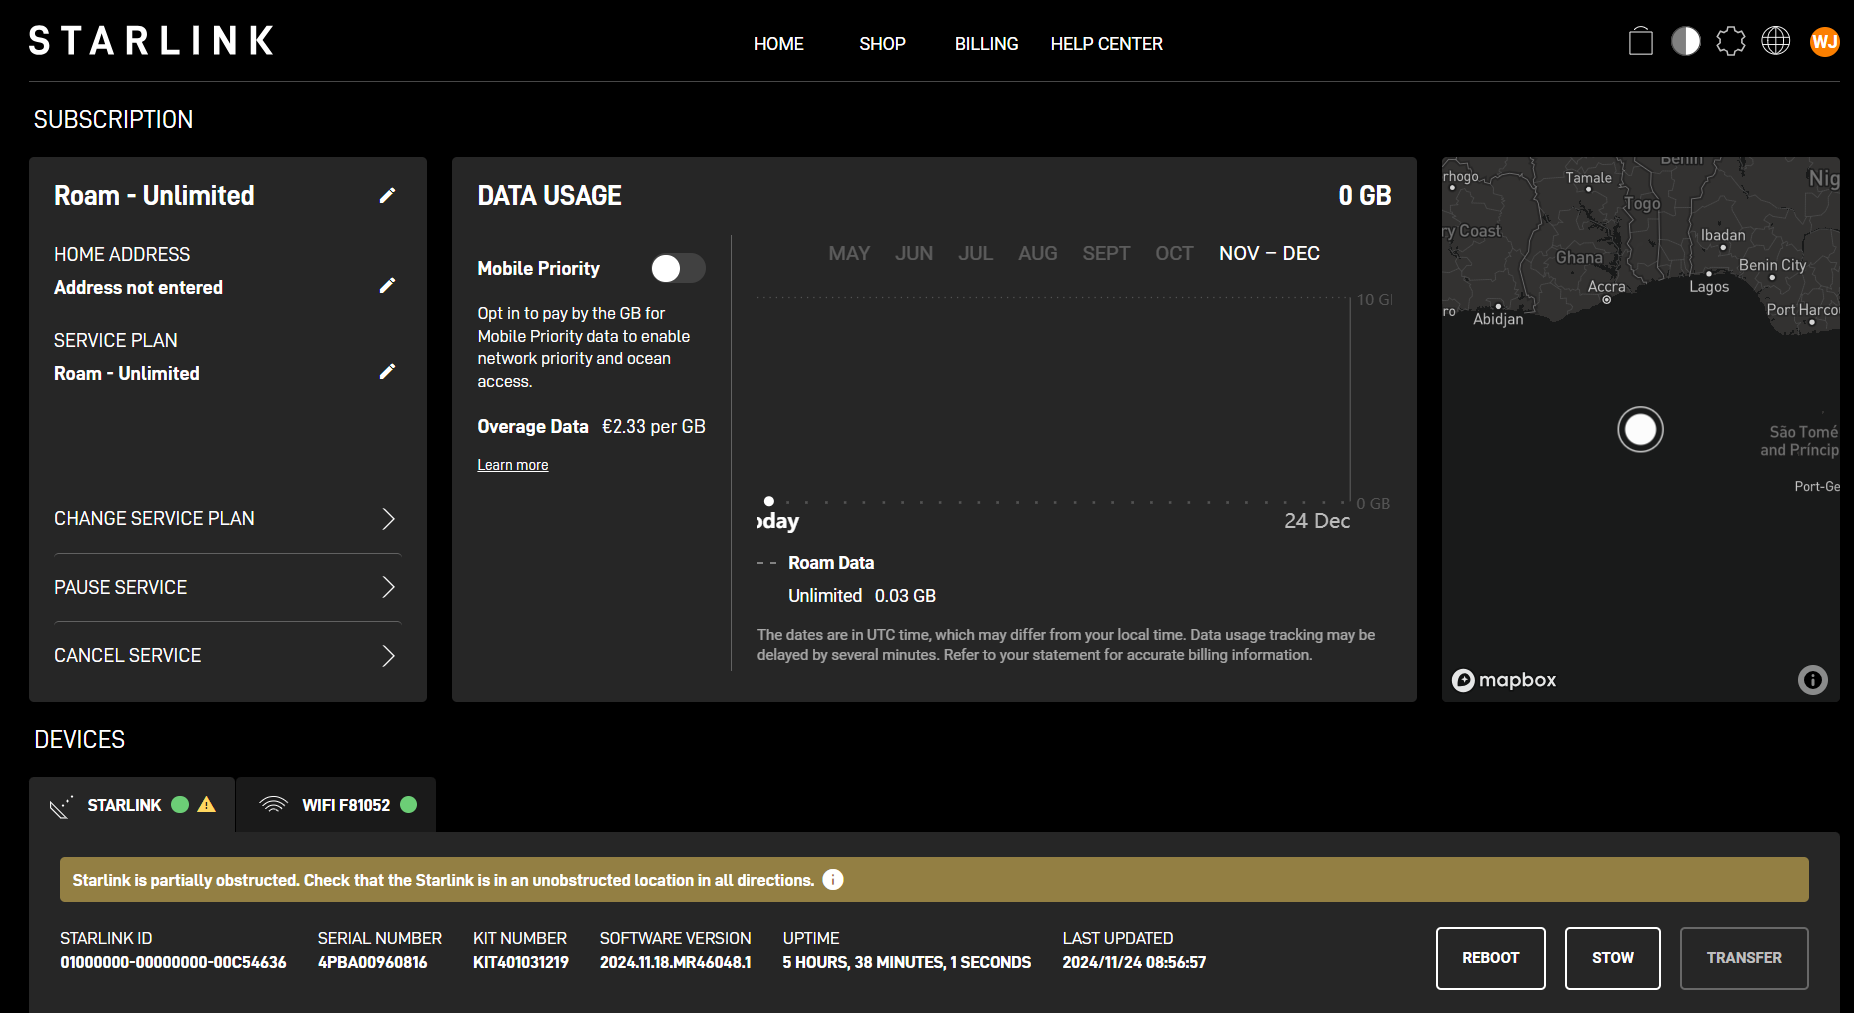Click the Address not entered text

point(138,287)
